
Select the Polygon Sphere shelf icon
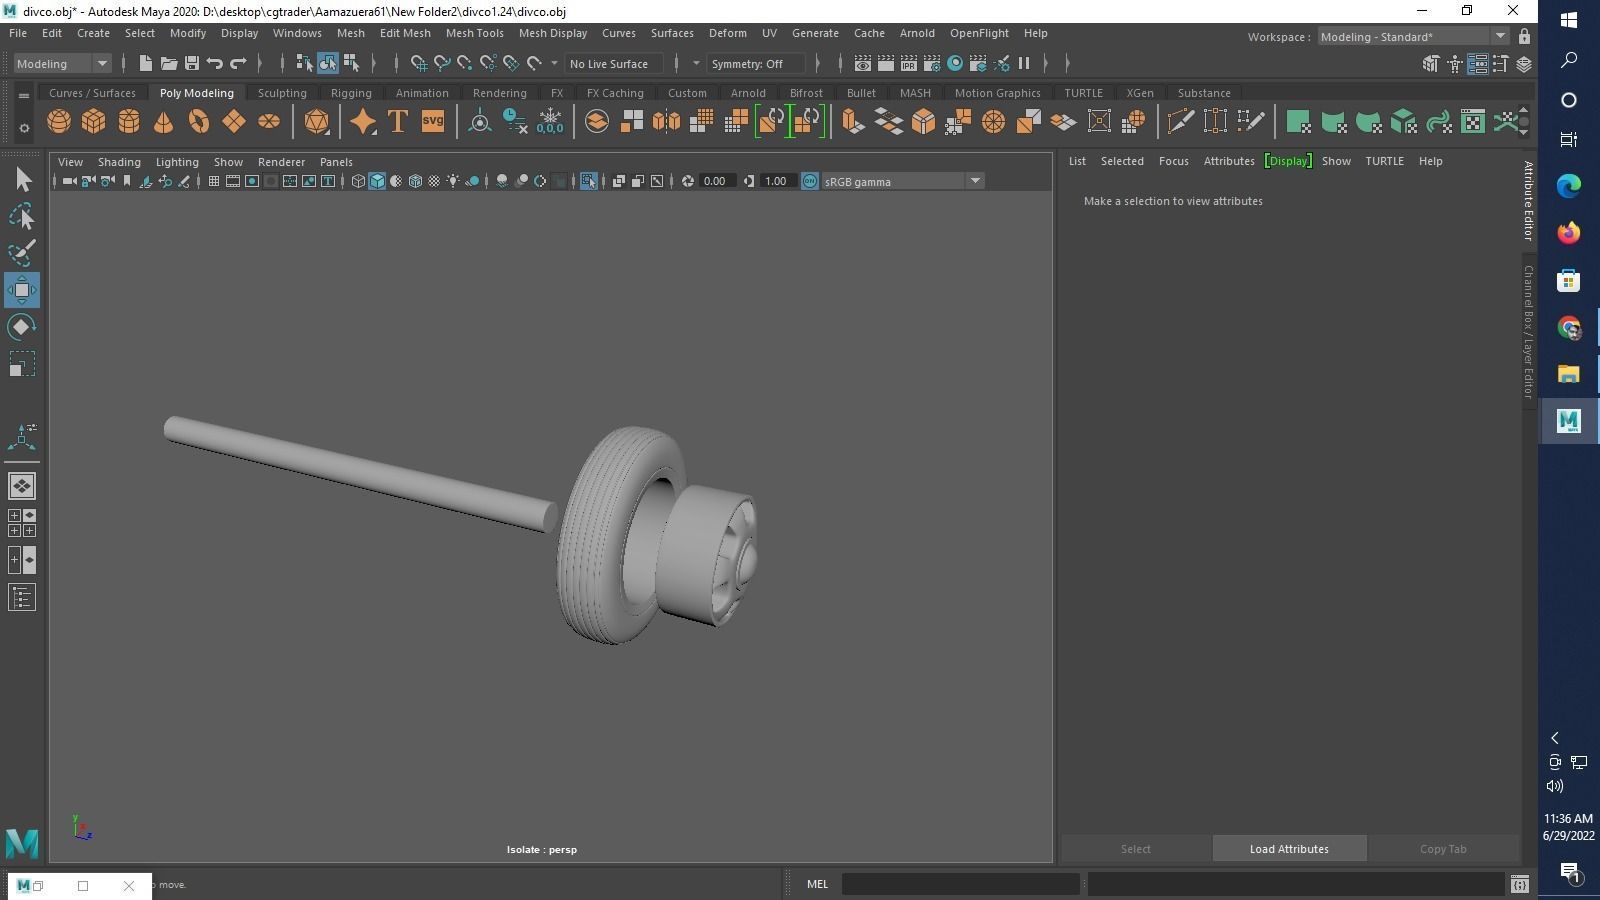(59, 122)
